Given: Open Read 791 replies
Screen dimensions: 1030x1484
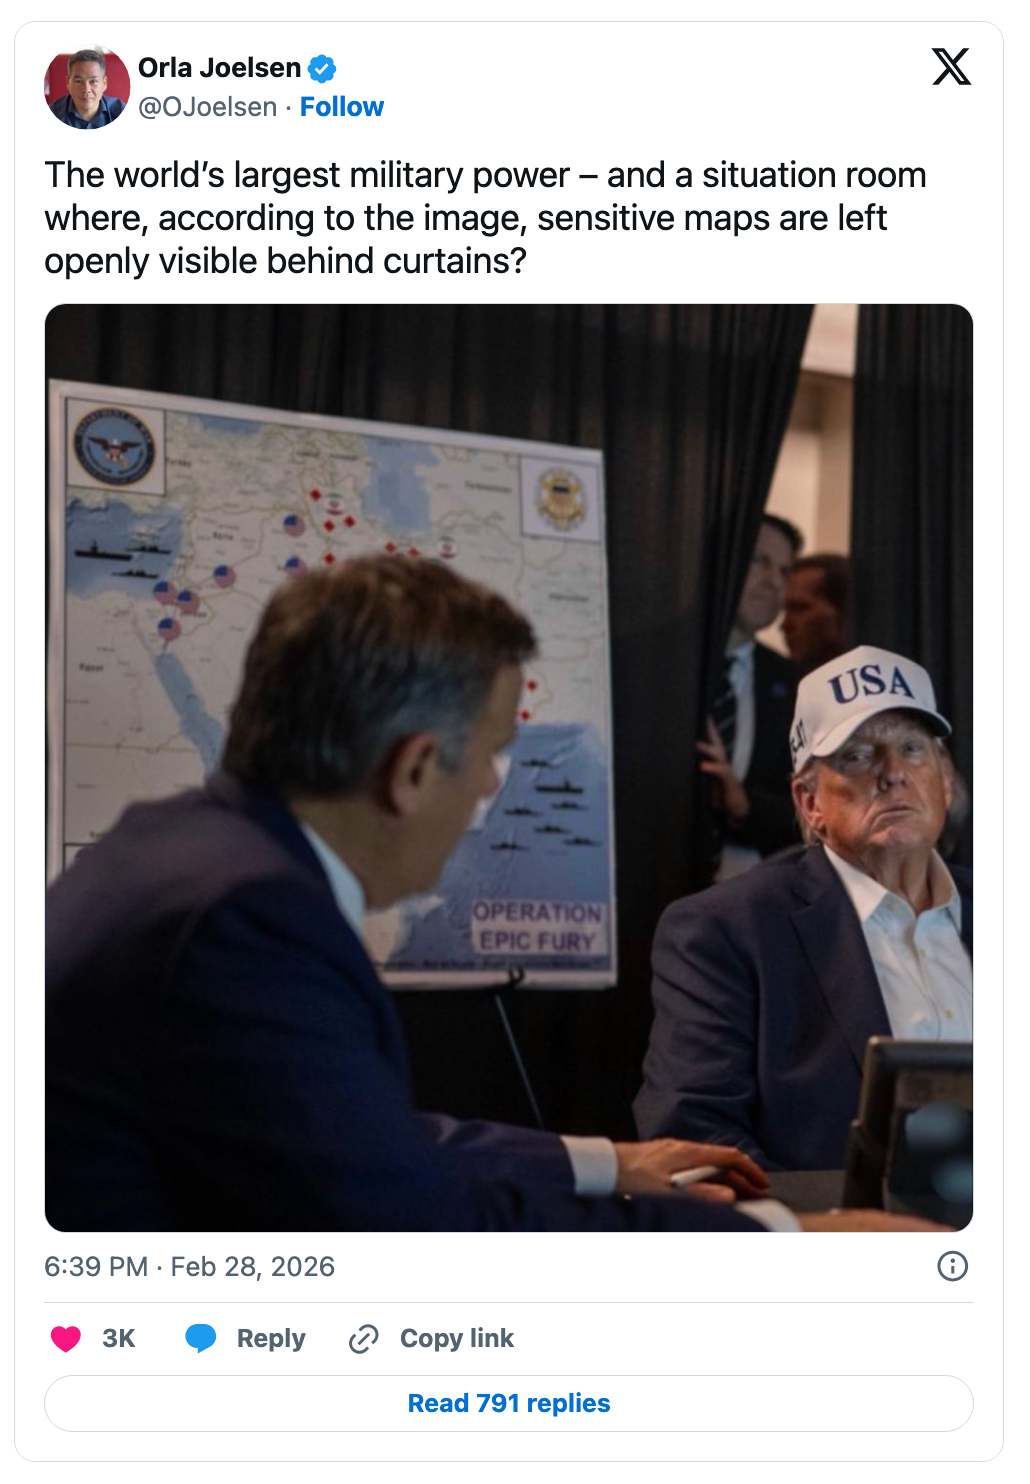Looking at the screenshot, I should (x=509, y=1403).
